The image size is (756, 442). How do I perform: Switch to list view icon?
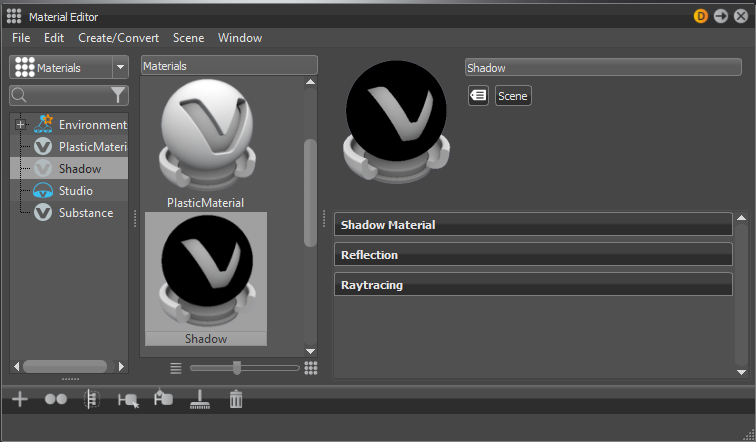coord(176,368)
